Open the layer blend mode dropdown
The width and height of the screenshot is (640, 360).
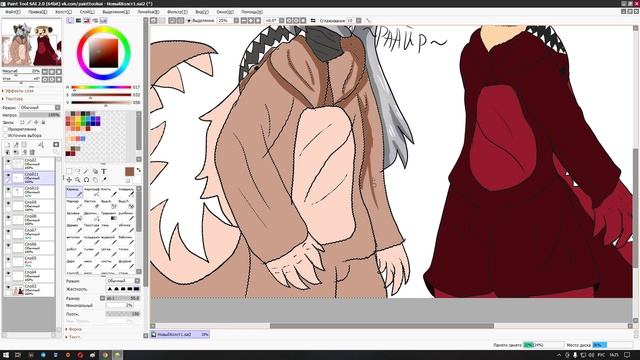click(x=40, y=108)
